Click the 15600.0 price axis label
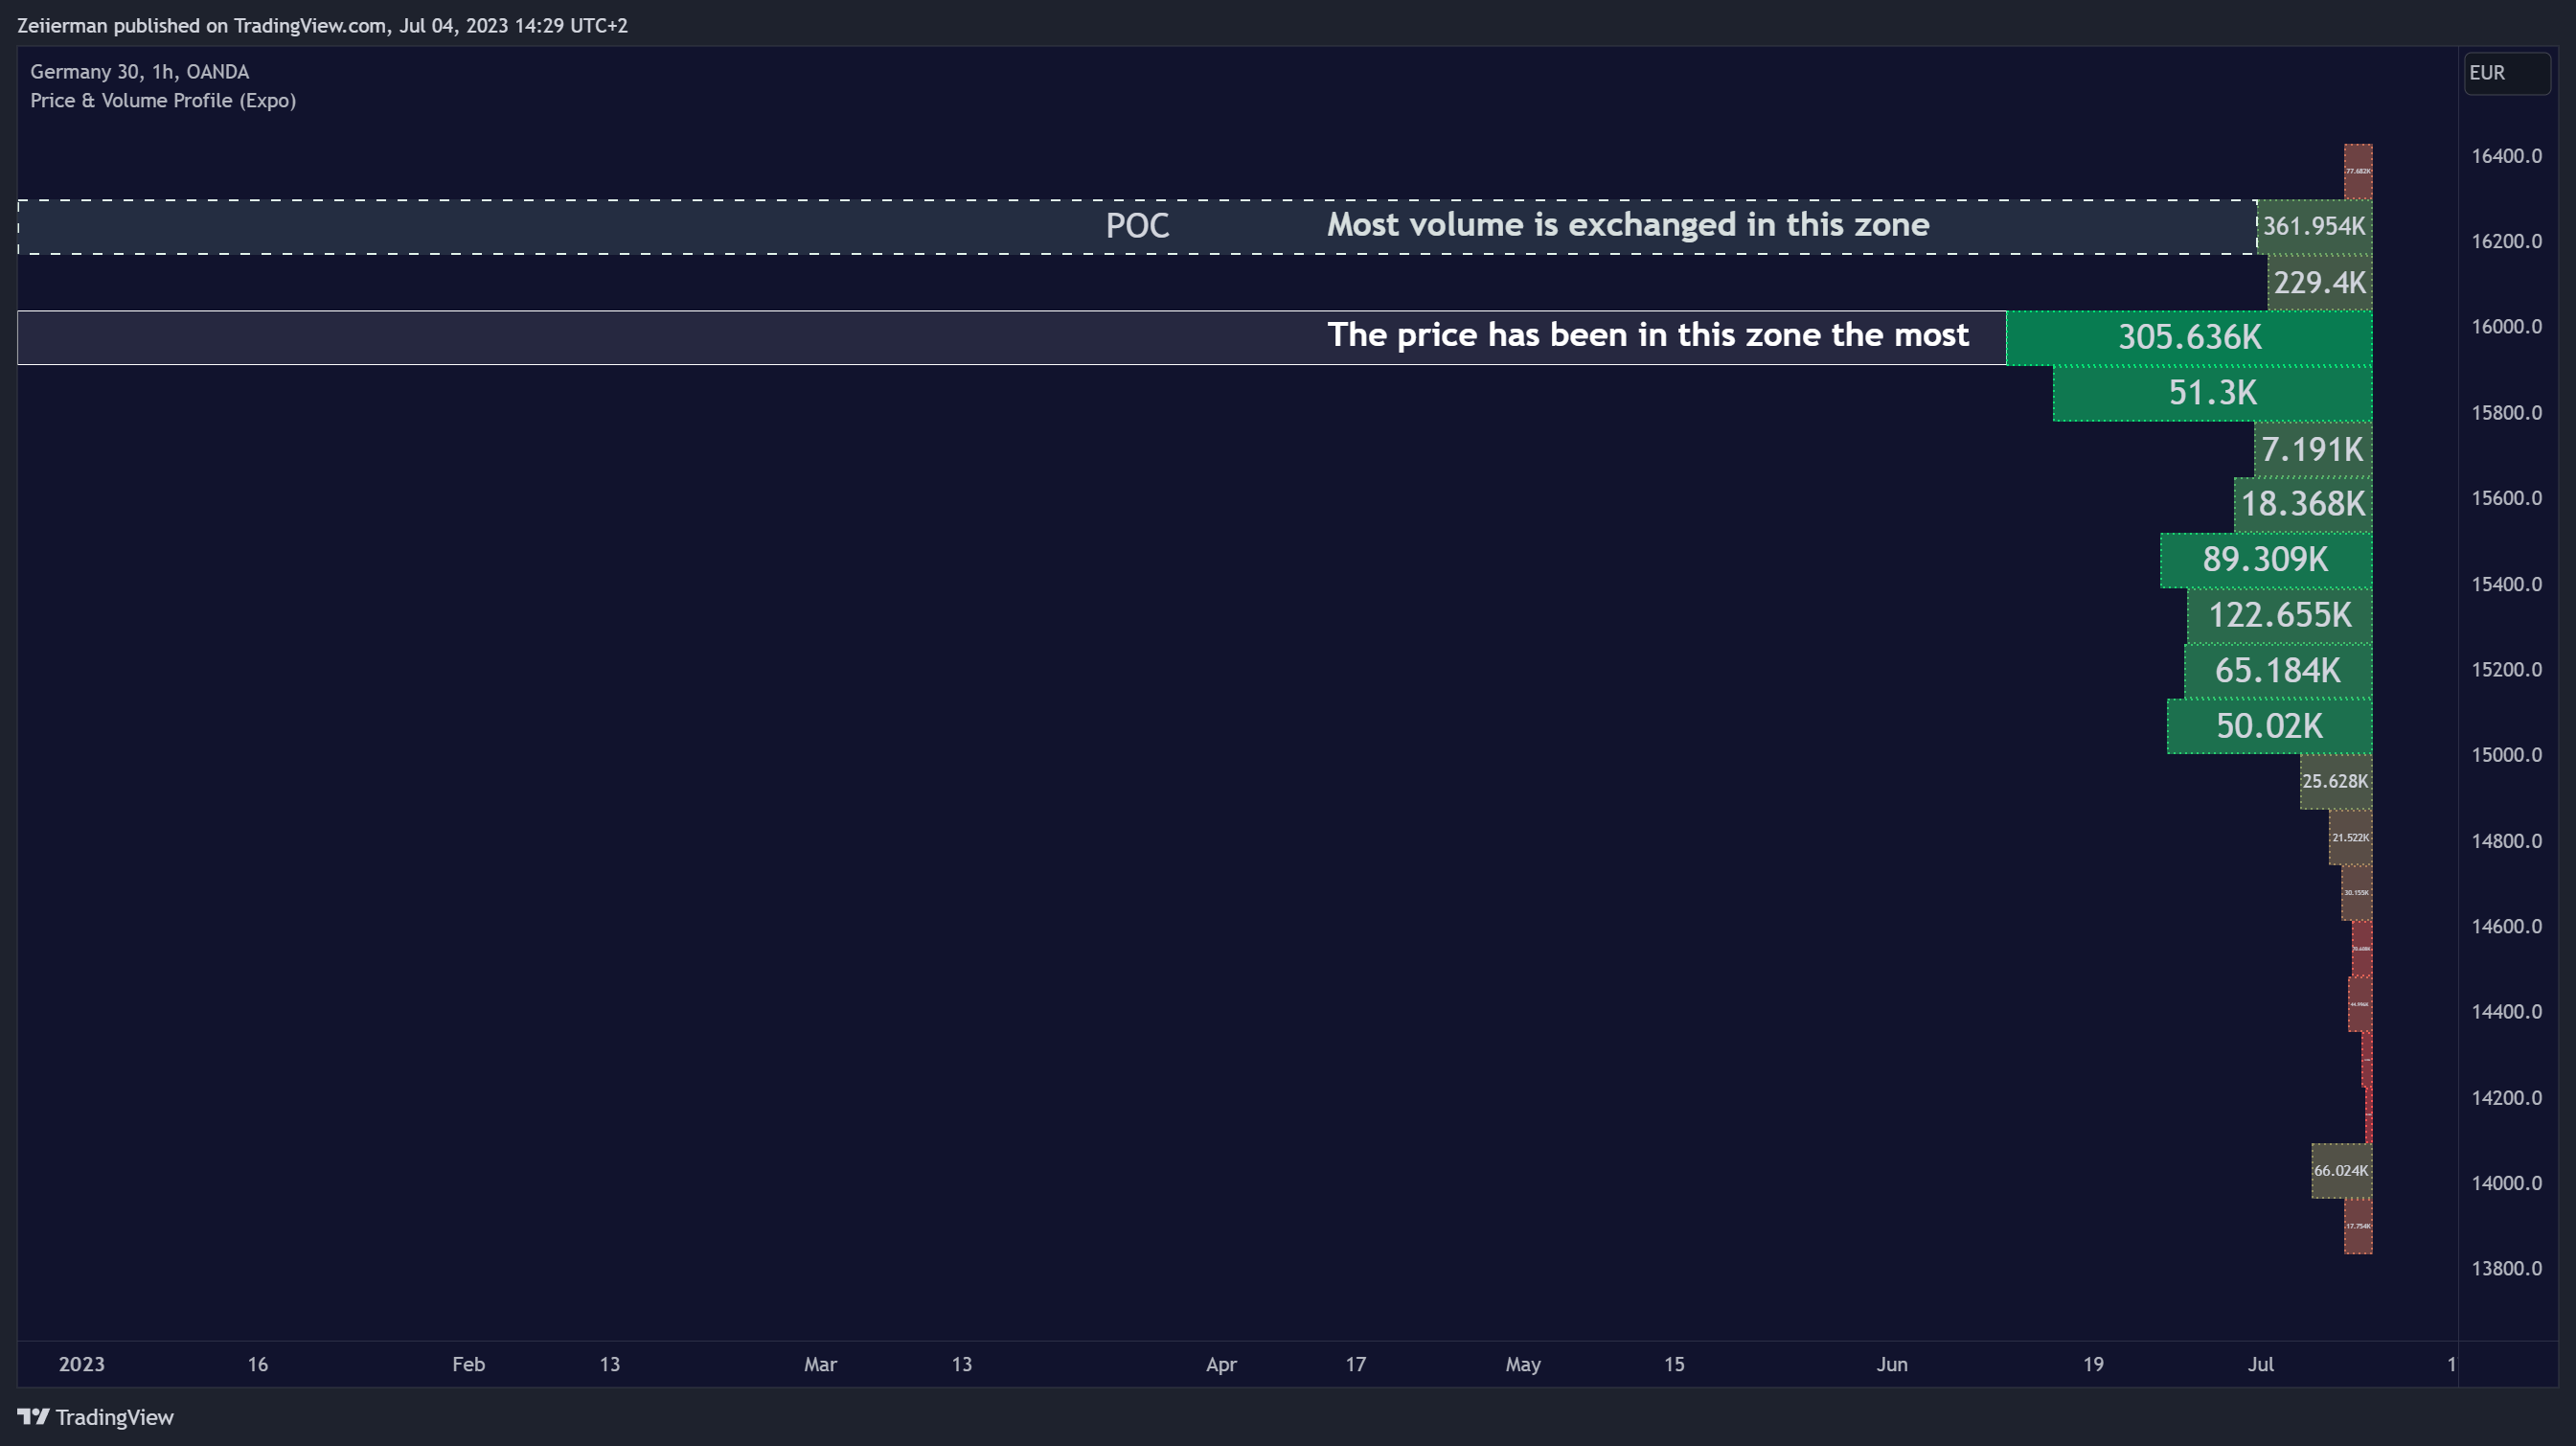Viewport: 2576px width, 1446px height. (2506, 498)
